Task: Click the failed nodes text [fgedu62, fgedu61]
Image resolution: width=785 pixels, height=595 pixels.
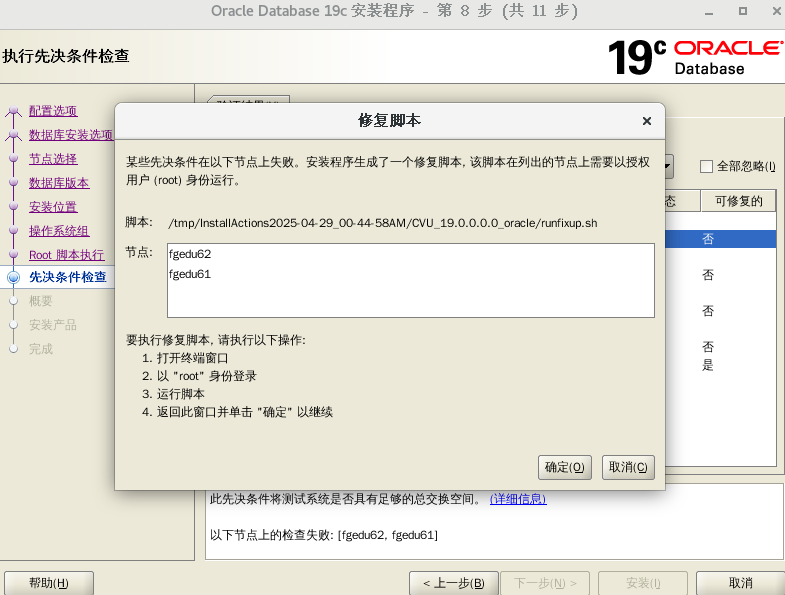Action: (388, 535)
